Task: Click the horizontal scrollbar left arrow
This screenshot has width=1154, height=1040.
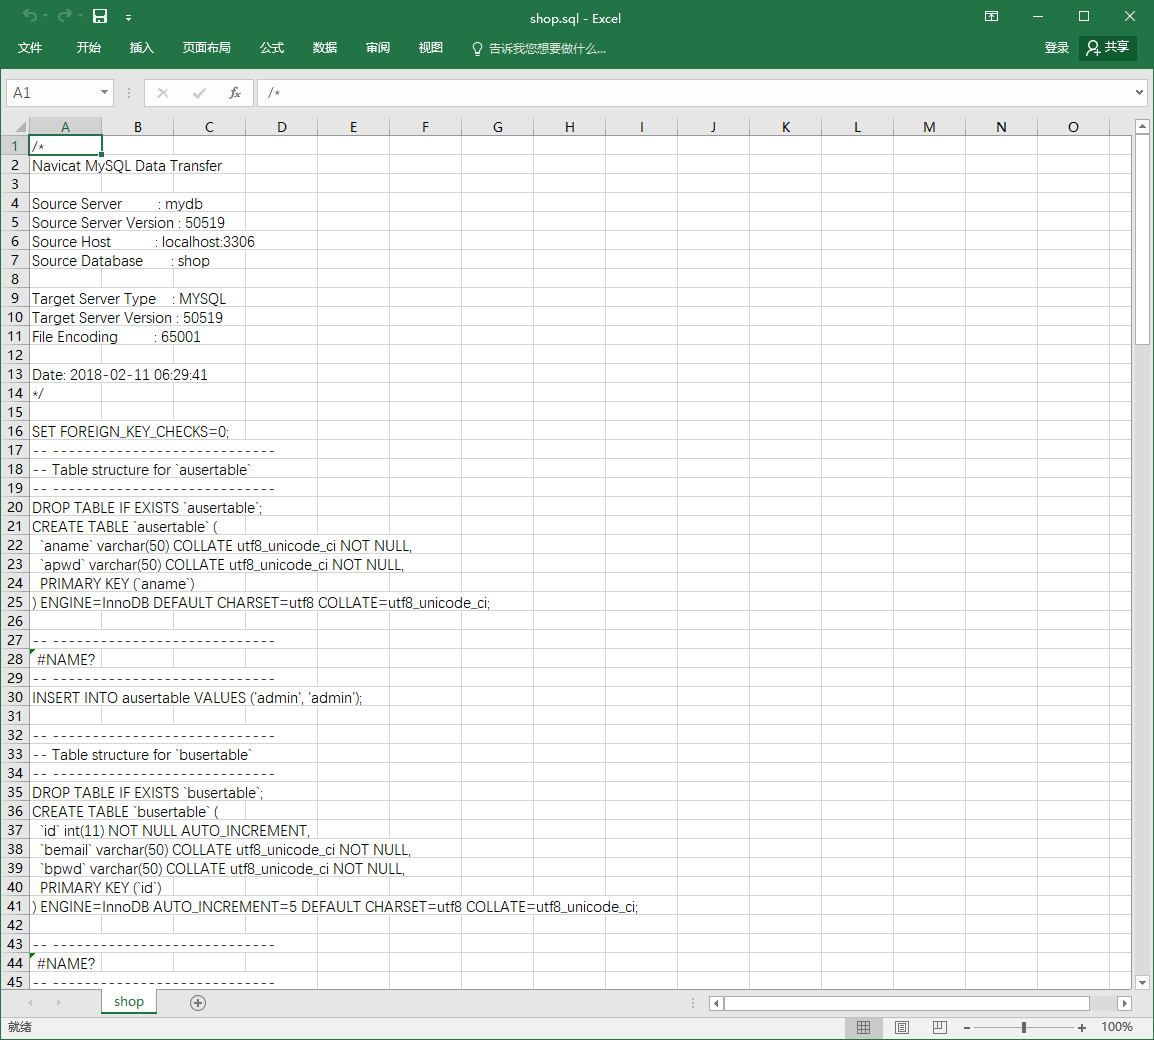Action: coord(716,1002)
